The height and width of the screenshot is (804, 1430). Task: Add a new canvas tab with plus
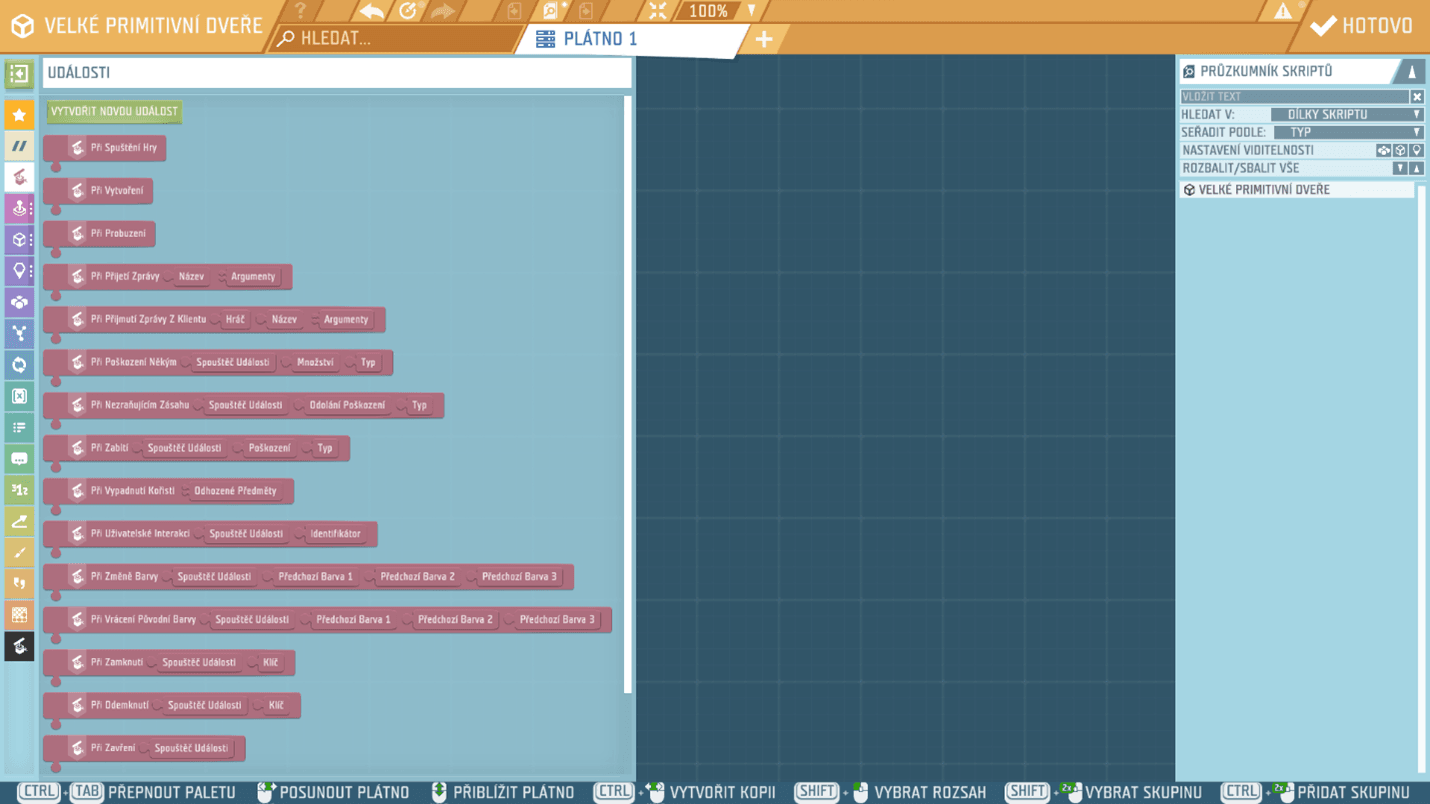(x=764, y=40)
